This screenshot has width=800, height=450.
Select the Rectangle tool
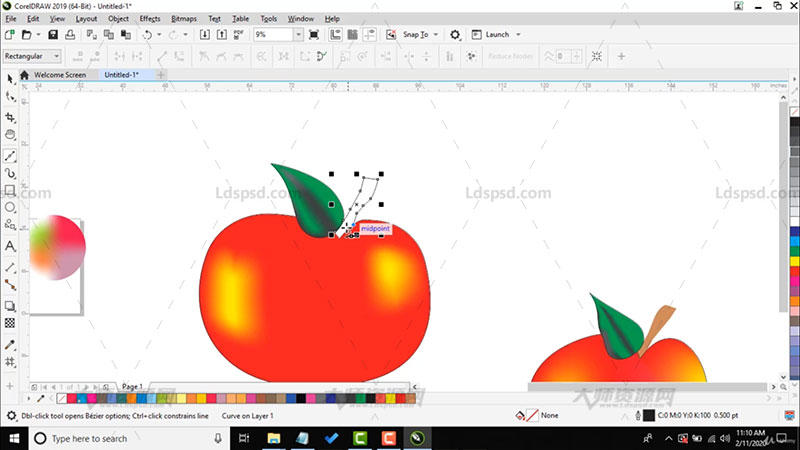[10, 190]
